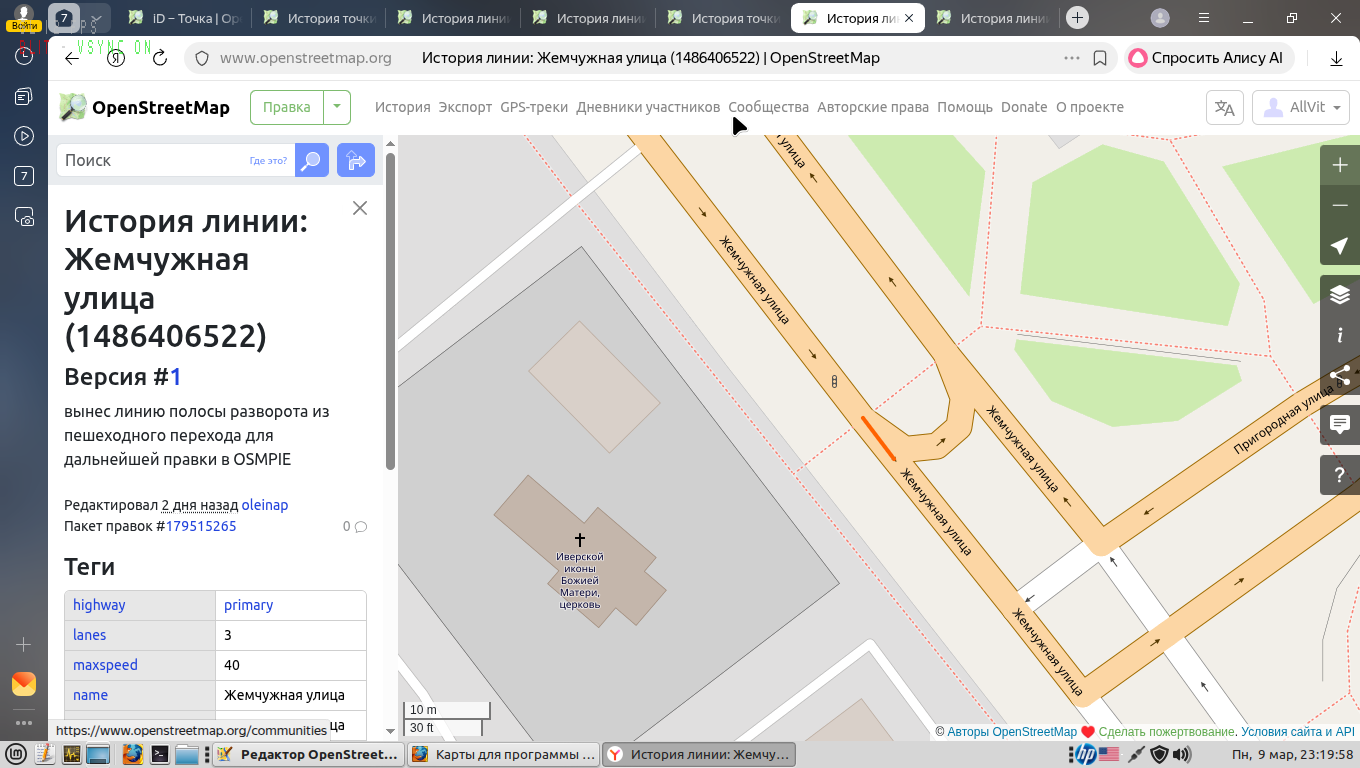Image resolution: width=1360 pixels, height=768 pixels.
Task: Open the oleinap user profile link
Action: pos(265,505)
